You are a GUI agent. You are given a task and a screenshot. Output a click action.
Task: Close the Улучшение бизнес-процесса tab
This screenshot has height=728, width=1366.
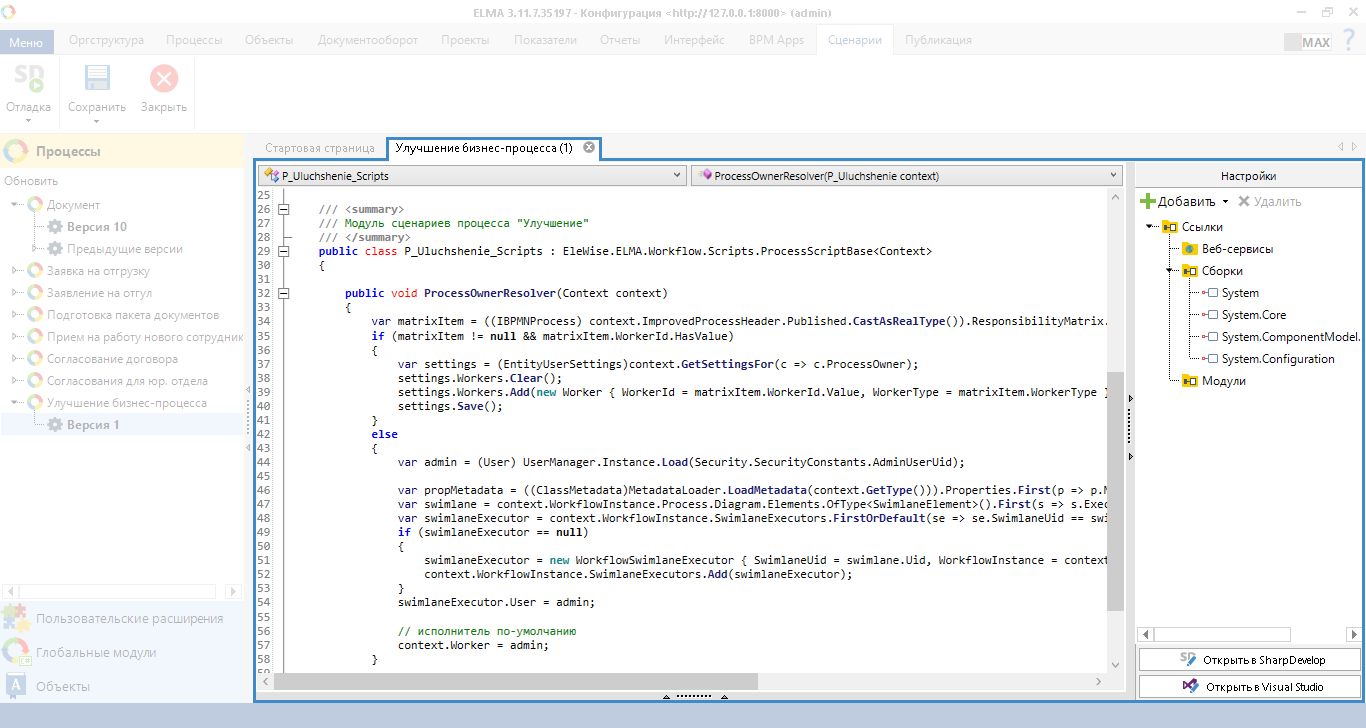(589, 148)
